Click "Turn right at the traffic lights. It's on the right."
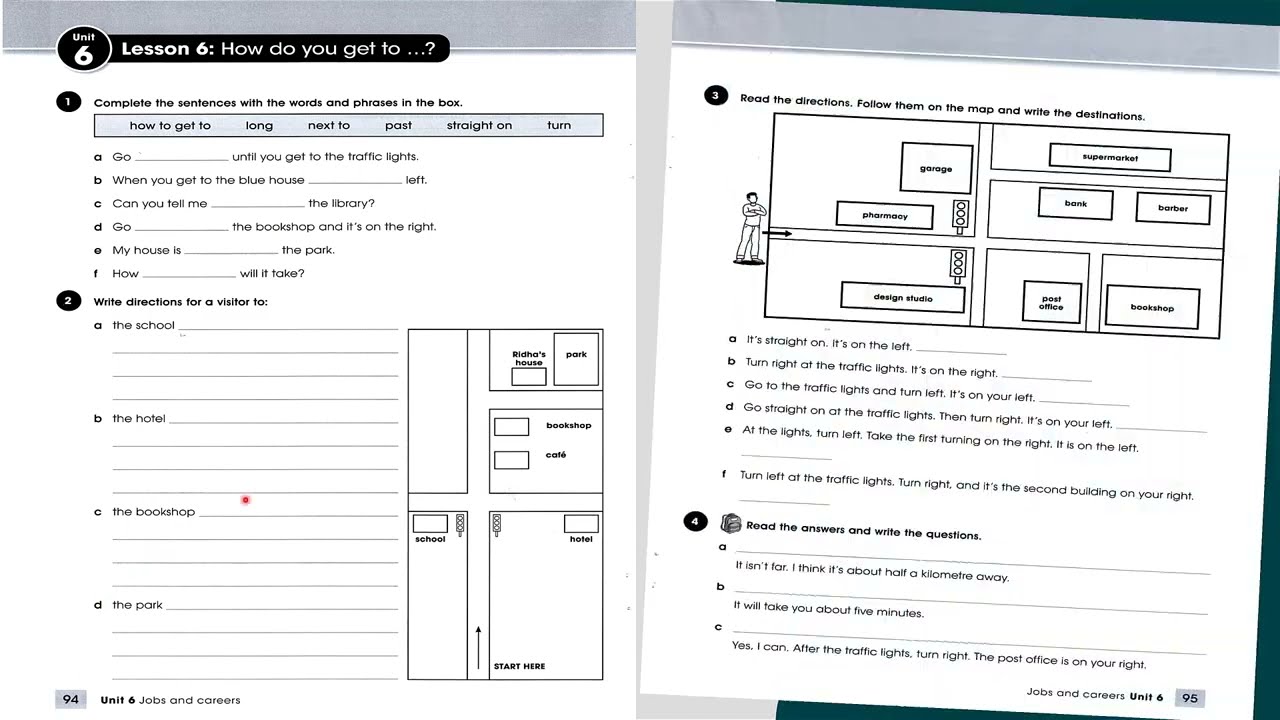The height and width of the screenshot is (720, 1280). click(x=871, y=367)
